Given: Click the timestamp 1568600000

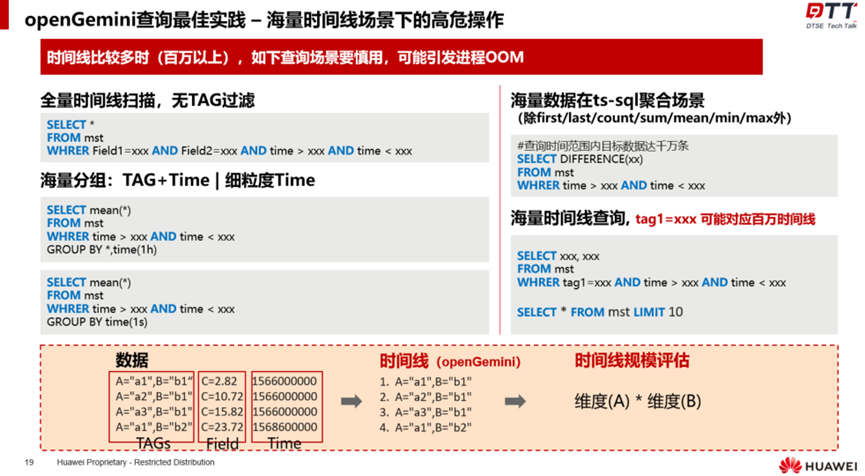Looking at the screenshot, I should [x=285, y=427].
